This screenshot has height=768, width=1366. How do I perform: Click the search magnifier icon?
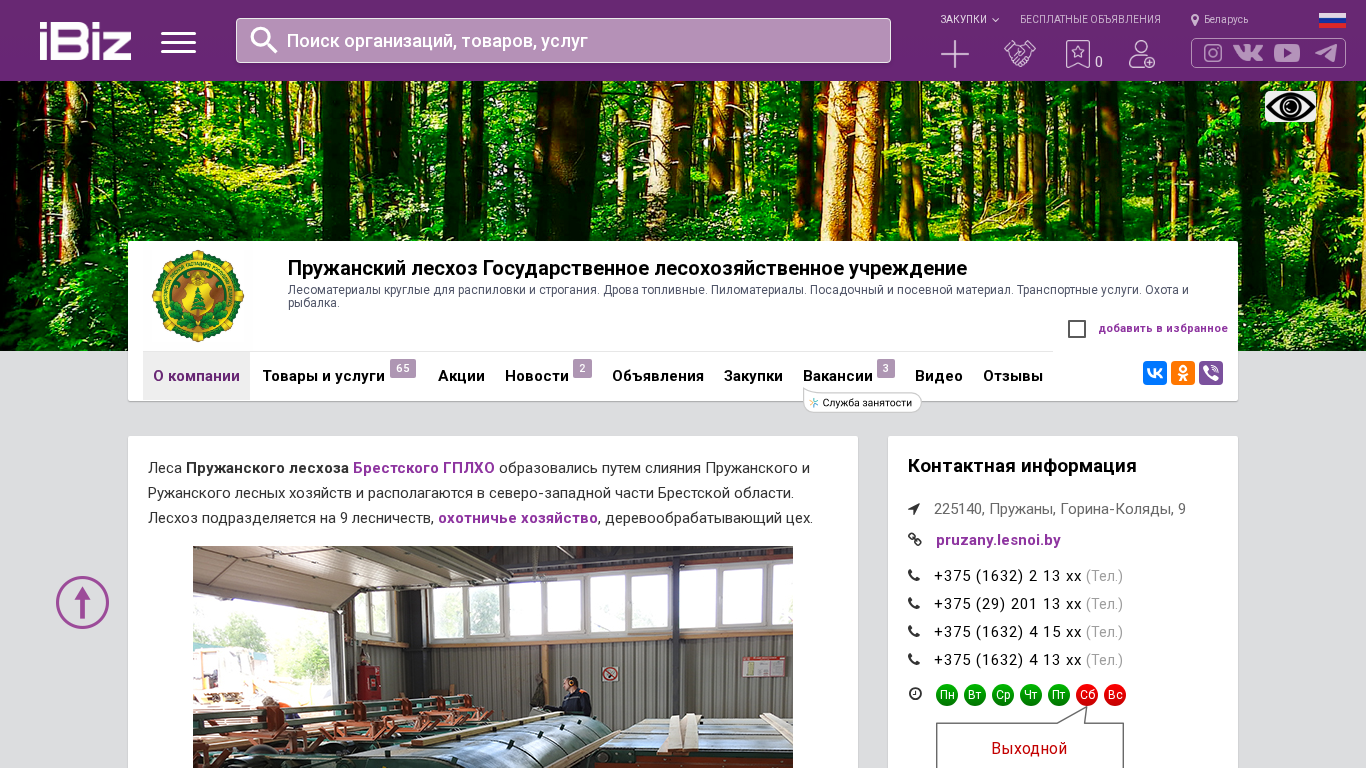264,40
